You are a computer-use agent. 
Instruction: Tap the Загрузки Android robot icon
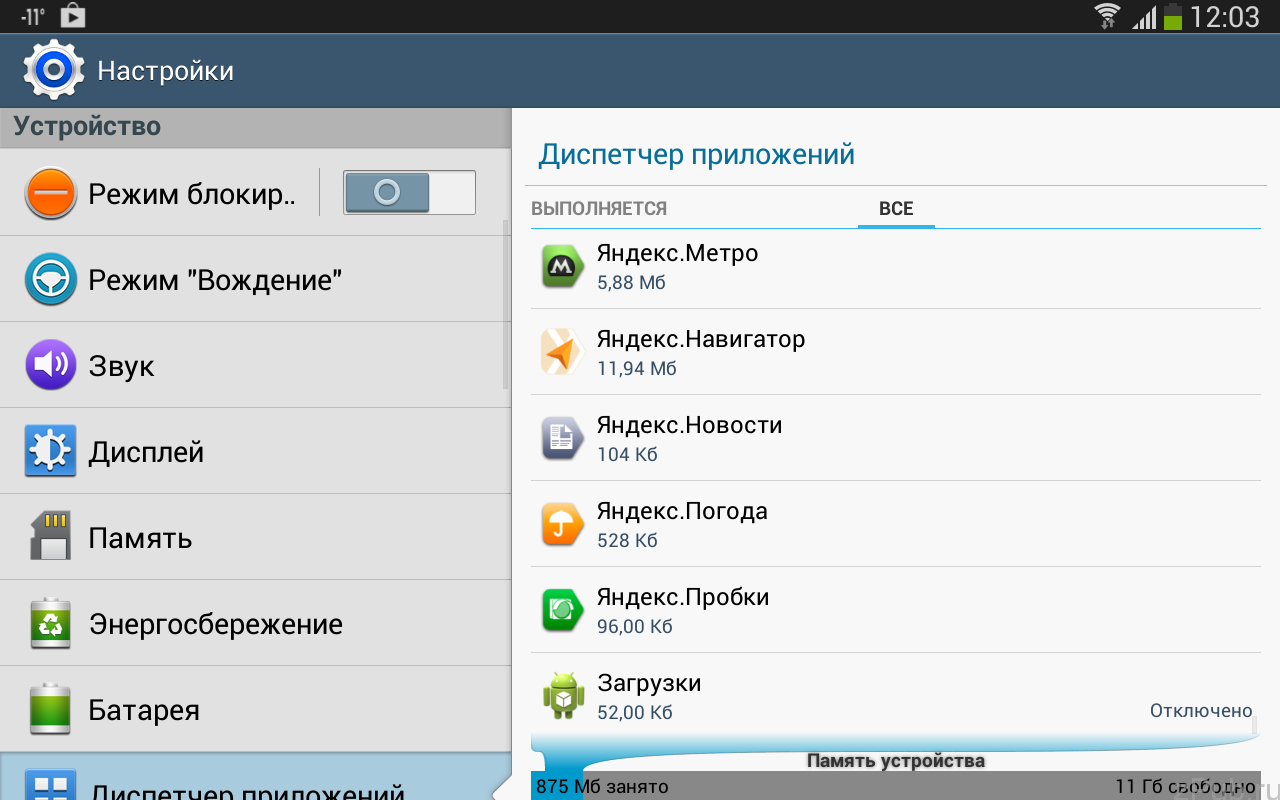pos(563,696)
